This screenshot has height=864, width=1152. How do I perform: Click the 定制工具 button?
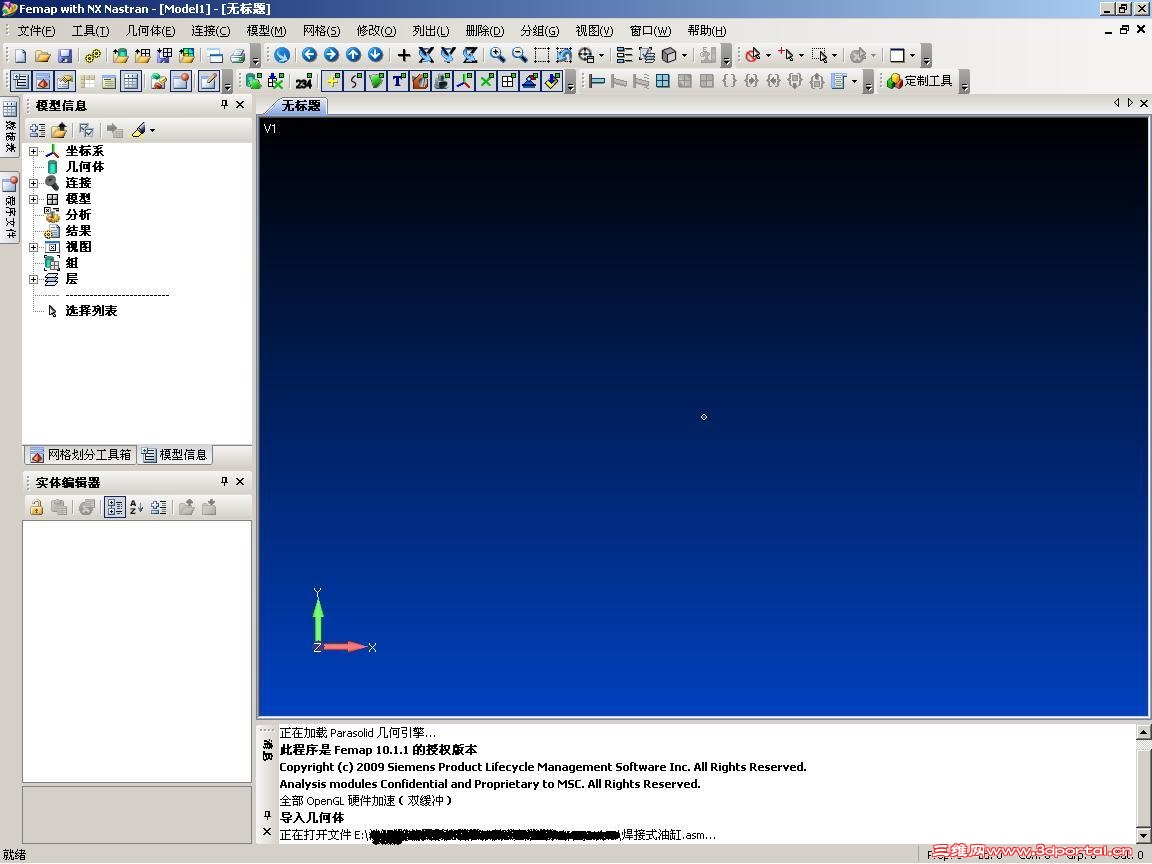tap(920, 81)
